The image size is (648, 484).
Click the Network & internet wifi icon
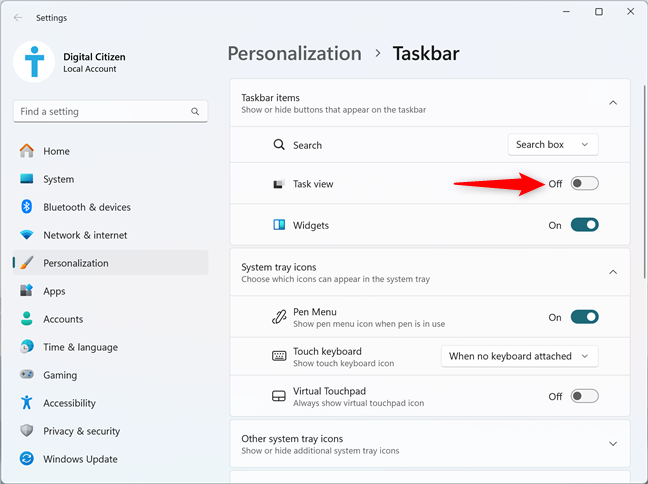pyautogui.click(x=27, y=235)
